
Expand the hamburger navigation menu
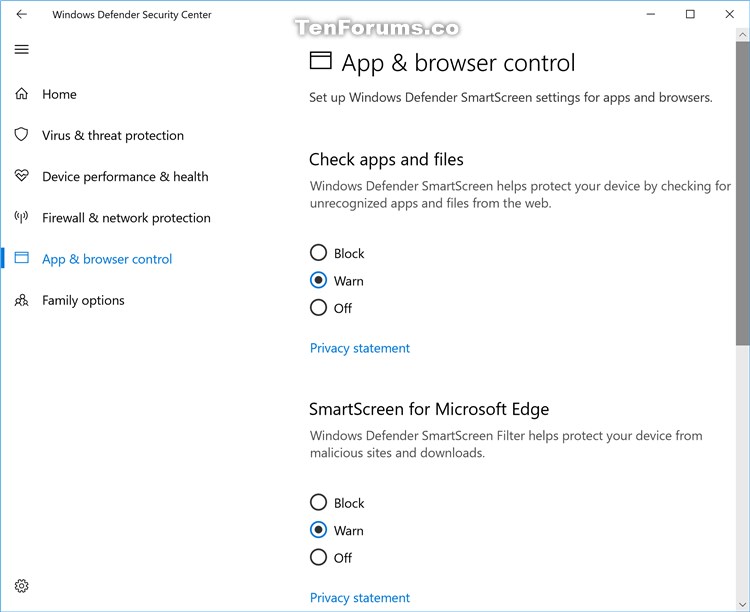click(x=21, y=49)
